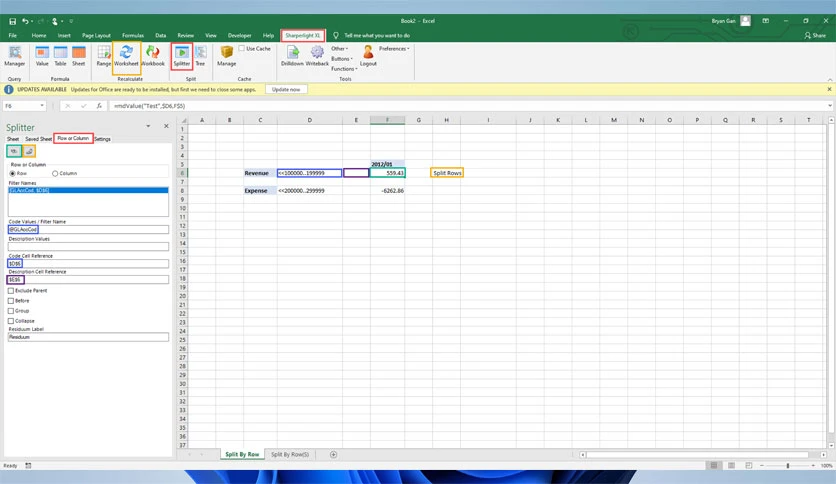Click the insert function fx button
836x484 pixels.
[99, 106]
